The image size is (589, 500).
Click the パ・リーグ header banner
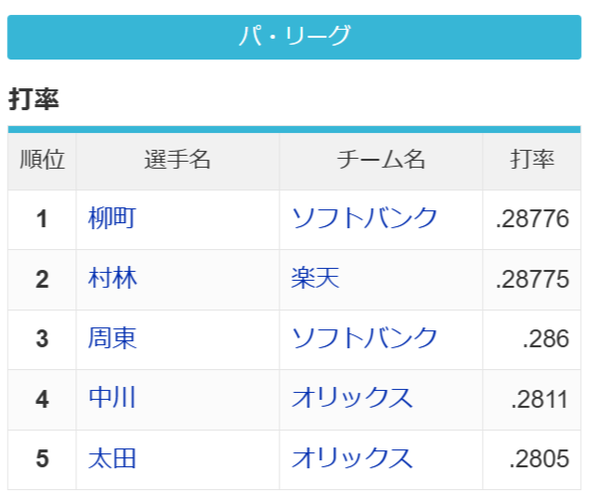pos(294,37)
